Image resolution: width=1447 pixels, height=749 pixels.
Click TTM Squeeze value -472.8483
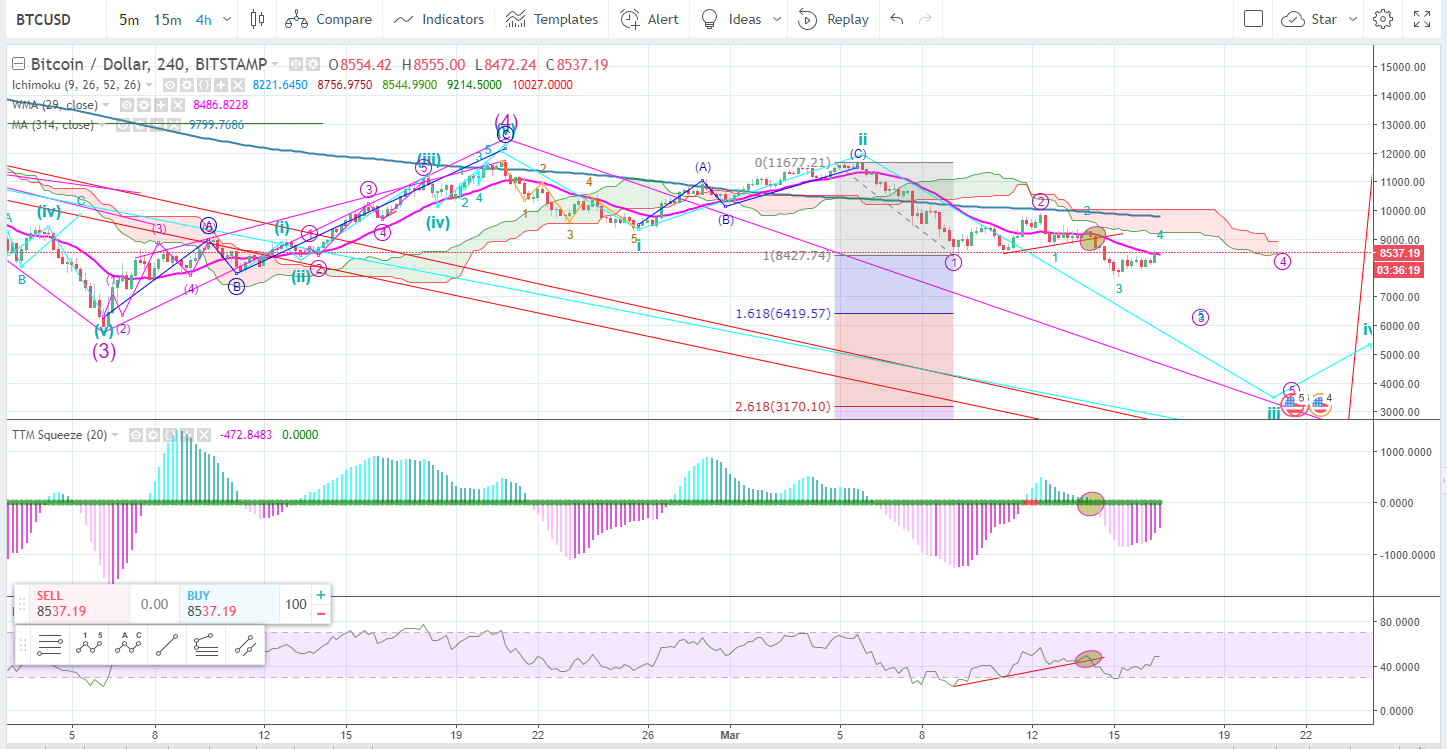pyautogui.click(x=246, y=435)
